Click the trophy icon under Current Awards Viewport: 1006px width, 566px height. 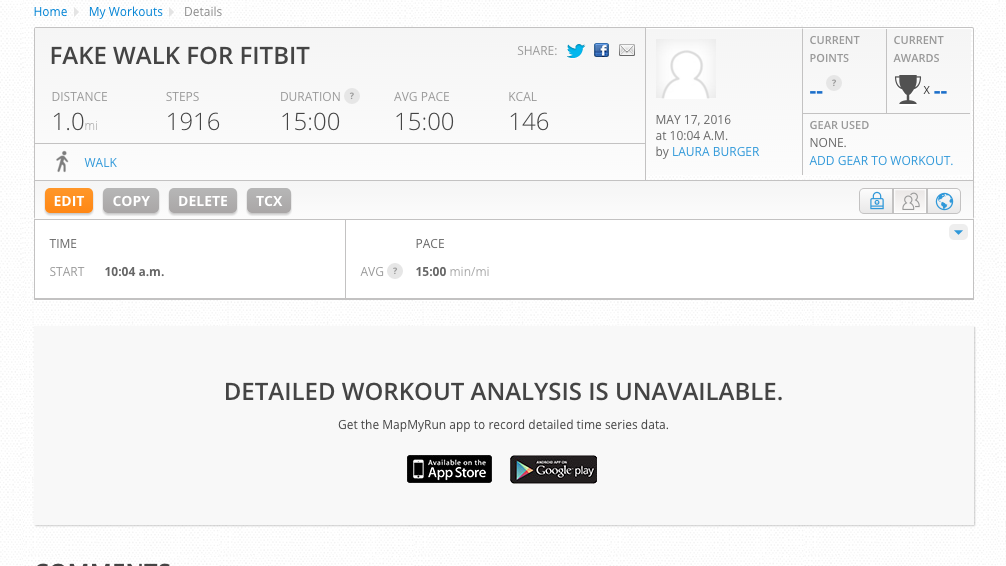tap(907, 89)
